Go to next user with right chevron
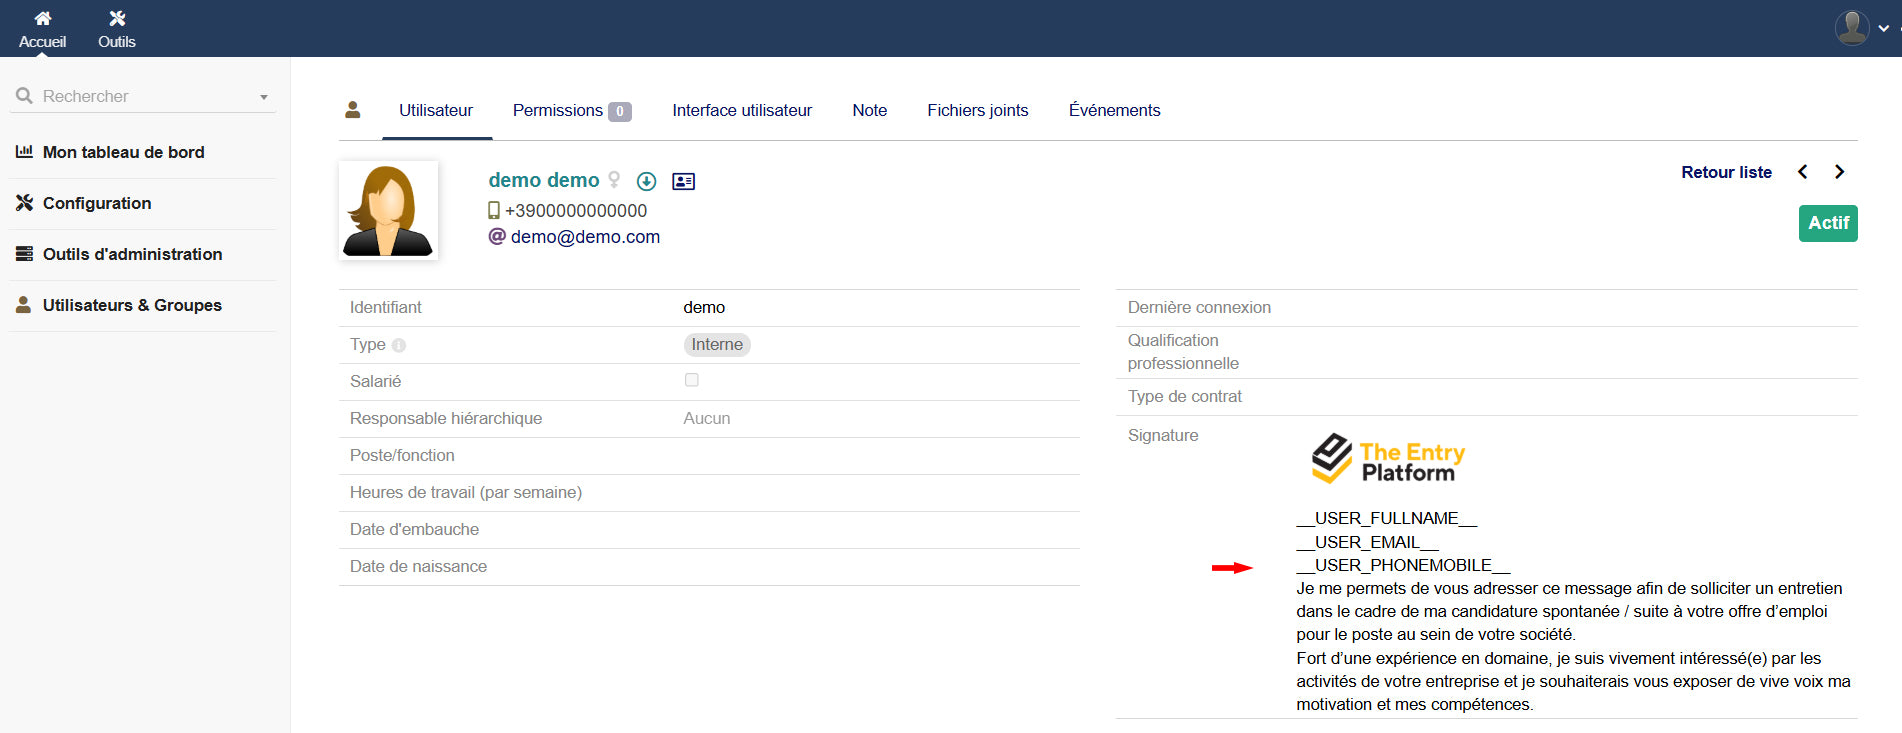This screenshot has height=733, width=1902. (x=1839, y=172)
